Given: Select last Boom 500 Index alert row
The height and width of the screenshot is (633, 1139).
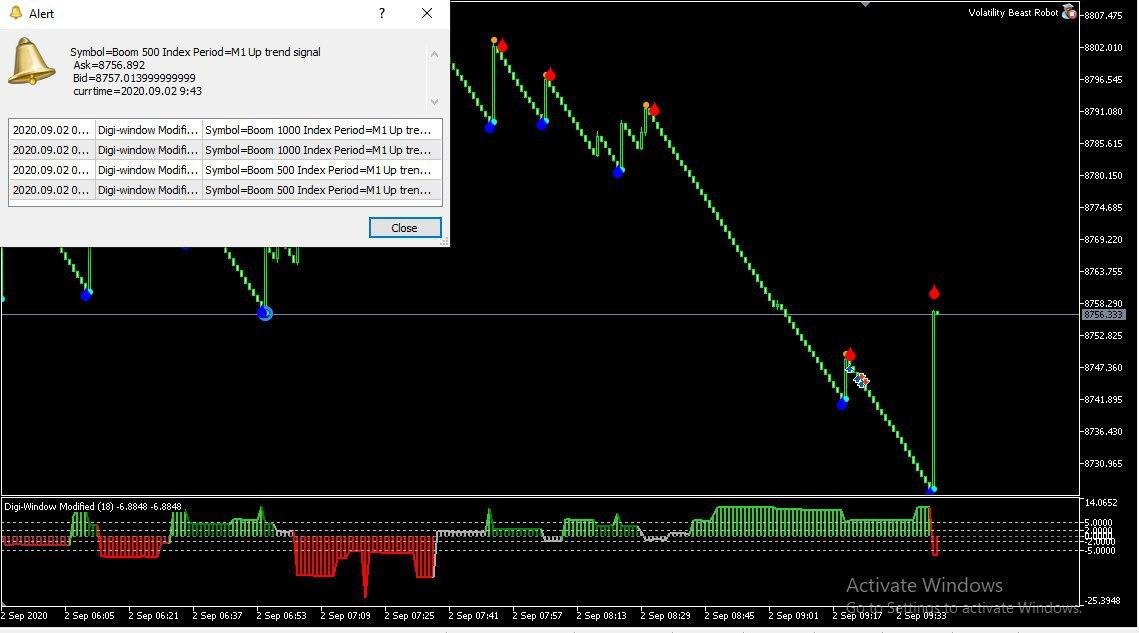Looking at the screenshot, I should click(225, 190).
